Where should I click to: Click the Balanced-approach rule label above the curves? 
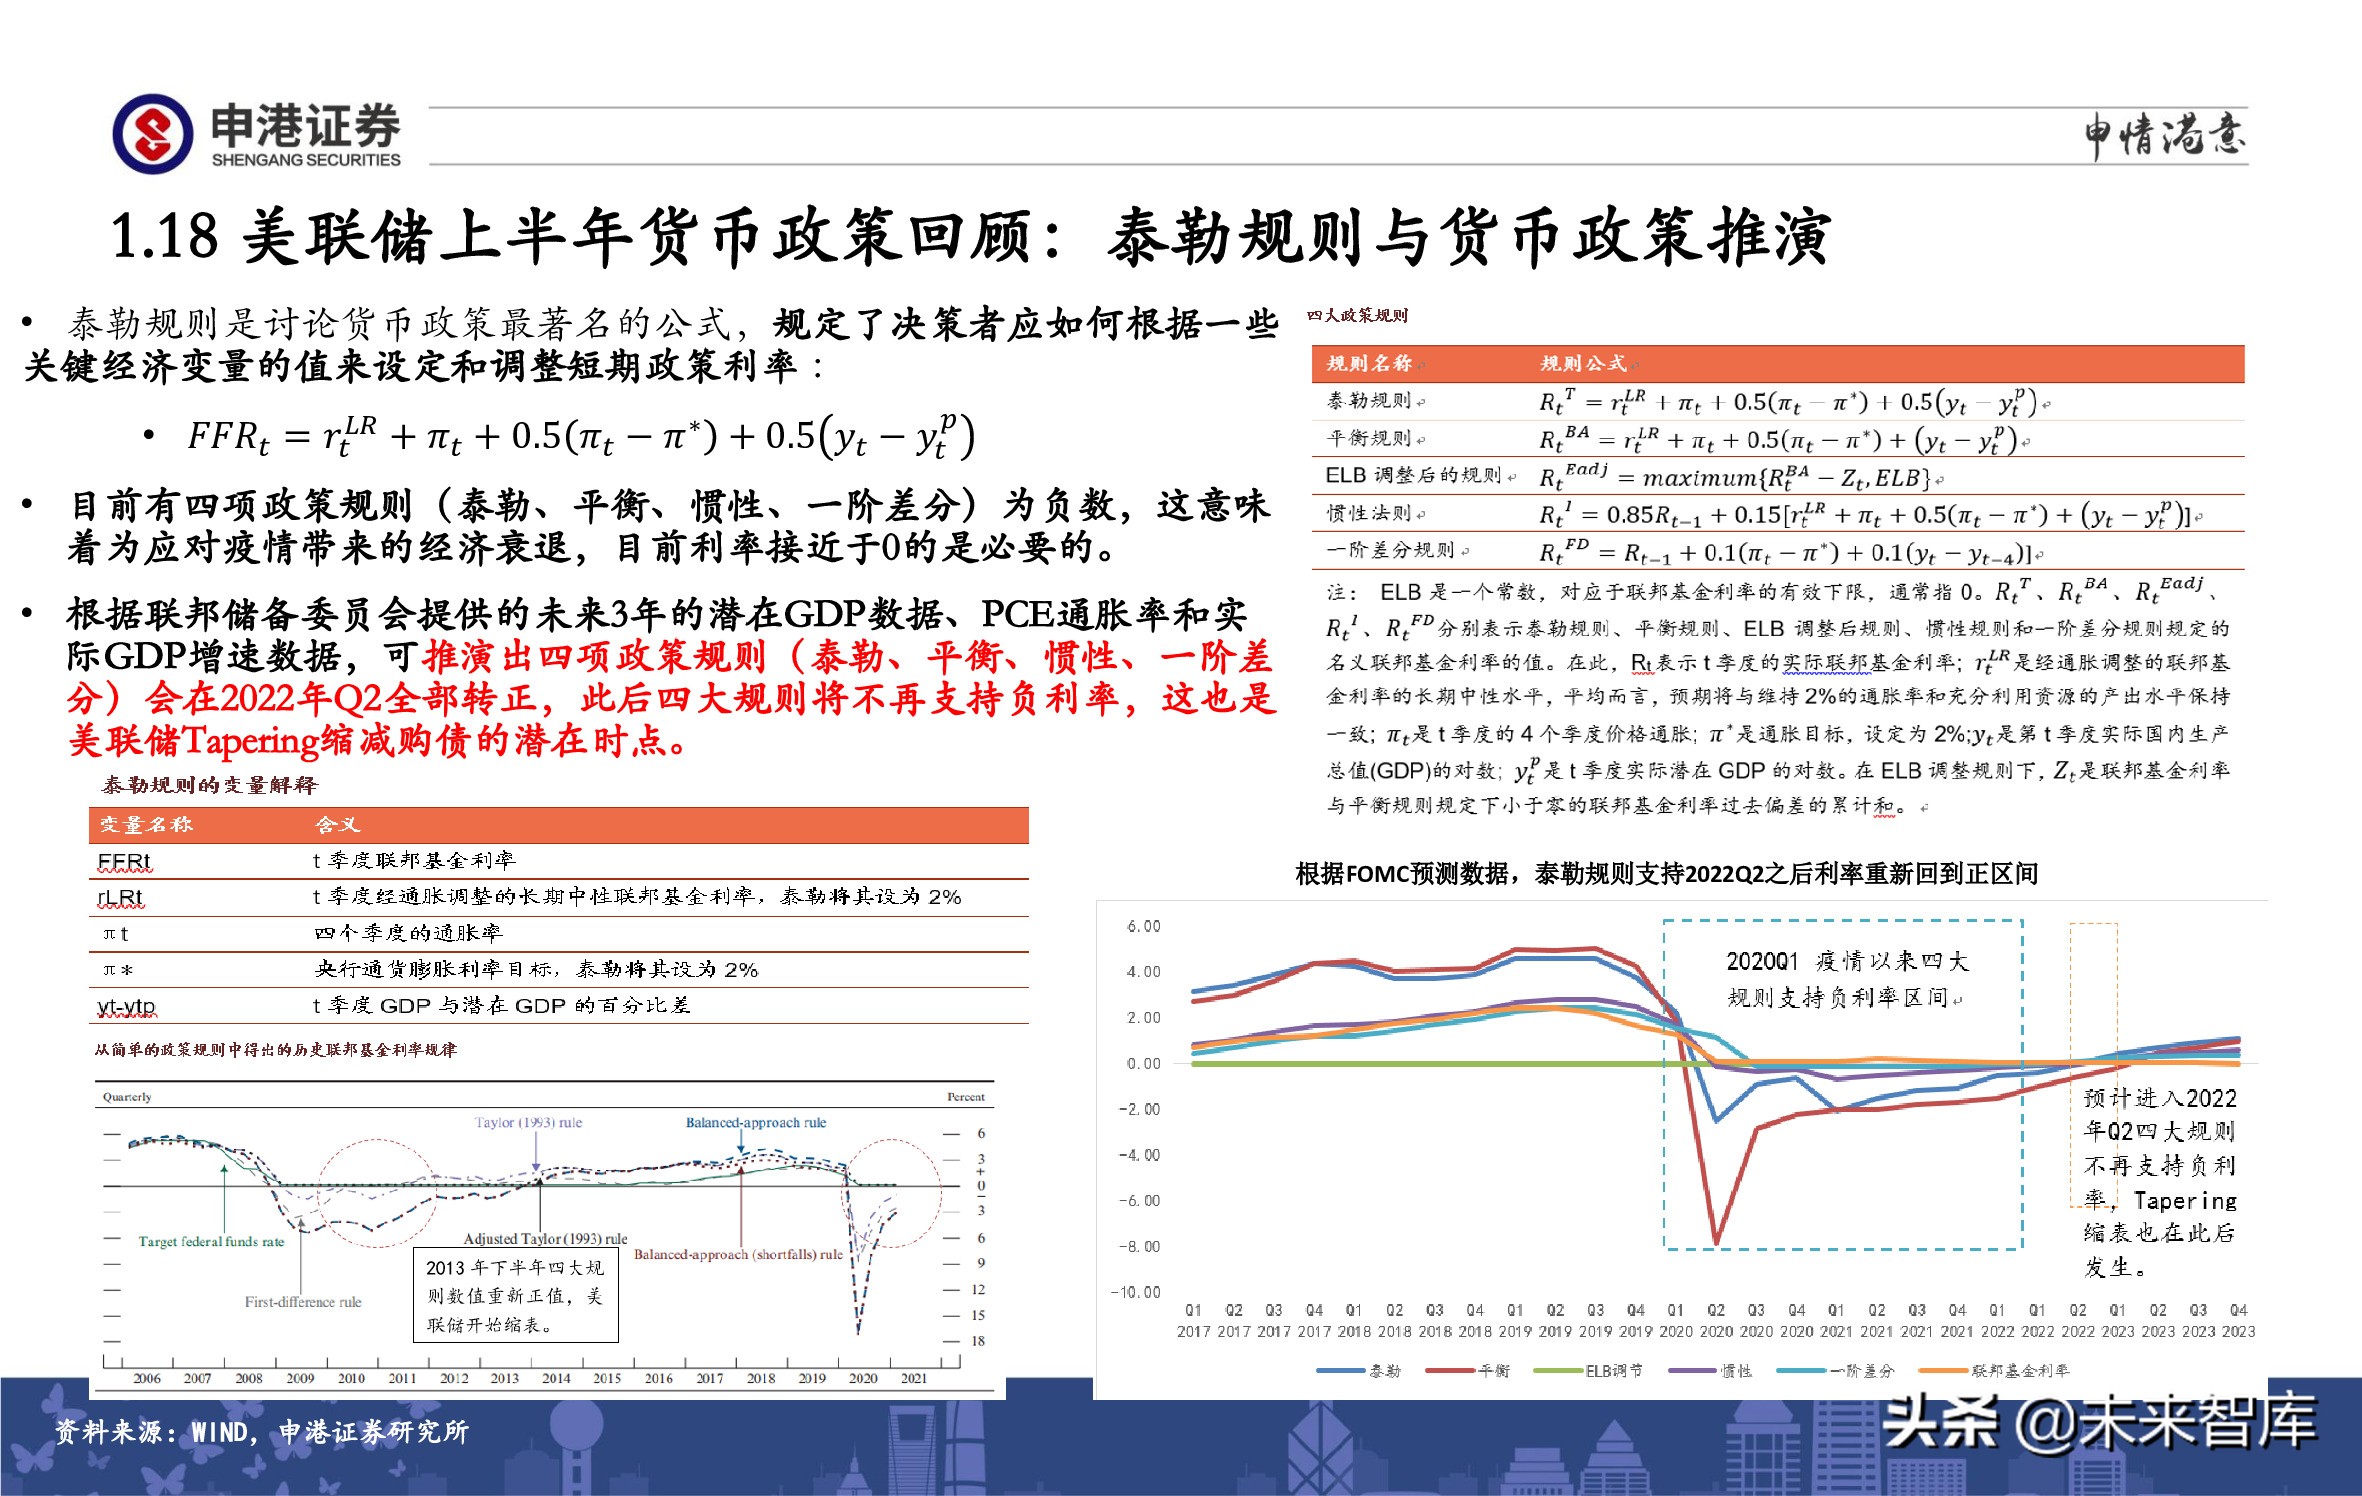tap(756, 1123)
